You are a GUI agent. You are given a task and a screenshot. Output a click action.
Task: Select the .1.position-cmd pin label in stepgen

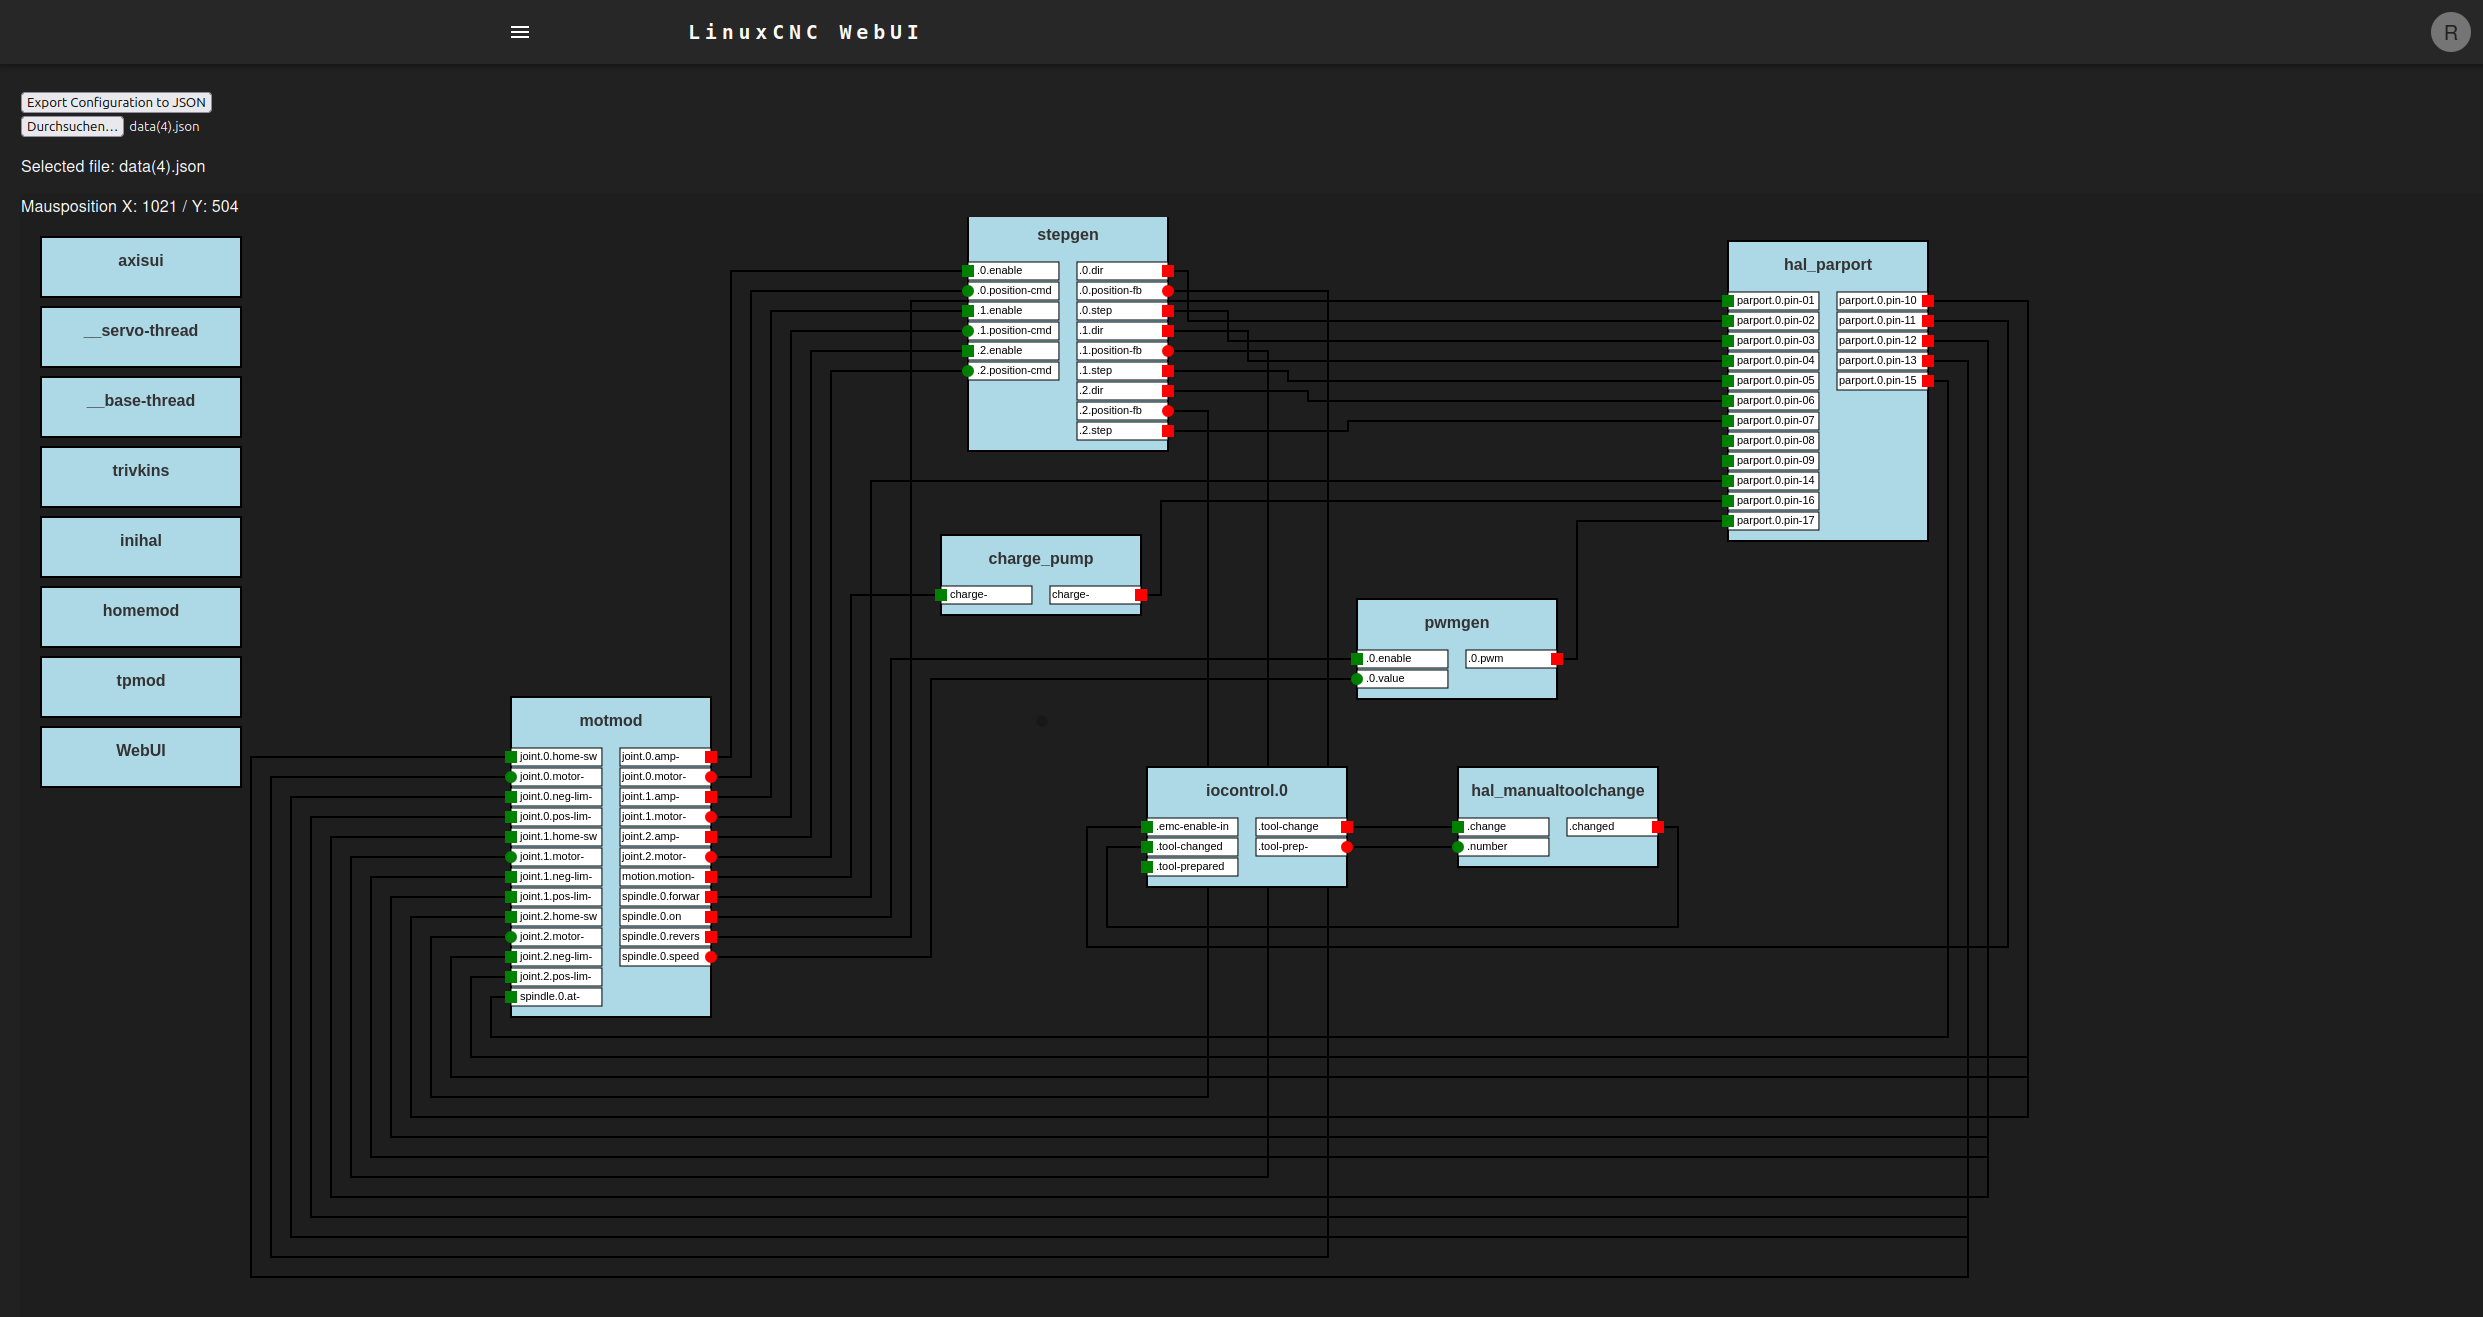coord(1016,331)
